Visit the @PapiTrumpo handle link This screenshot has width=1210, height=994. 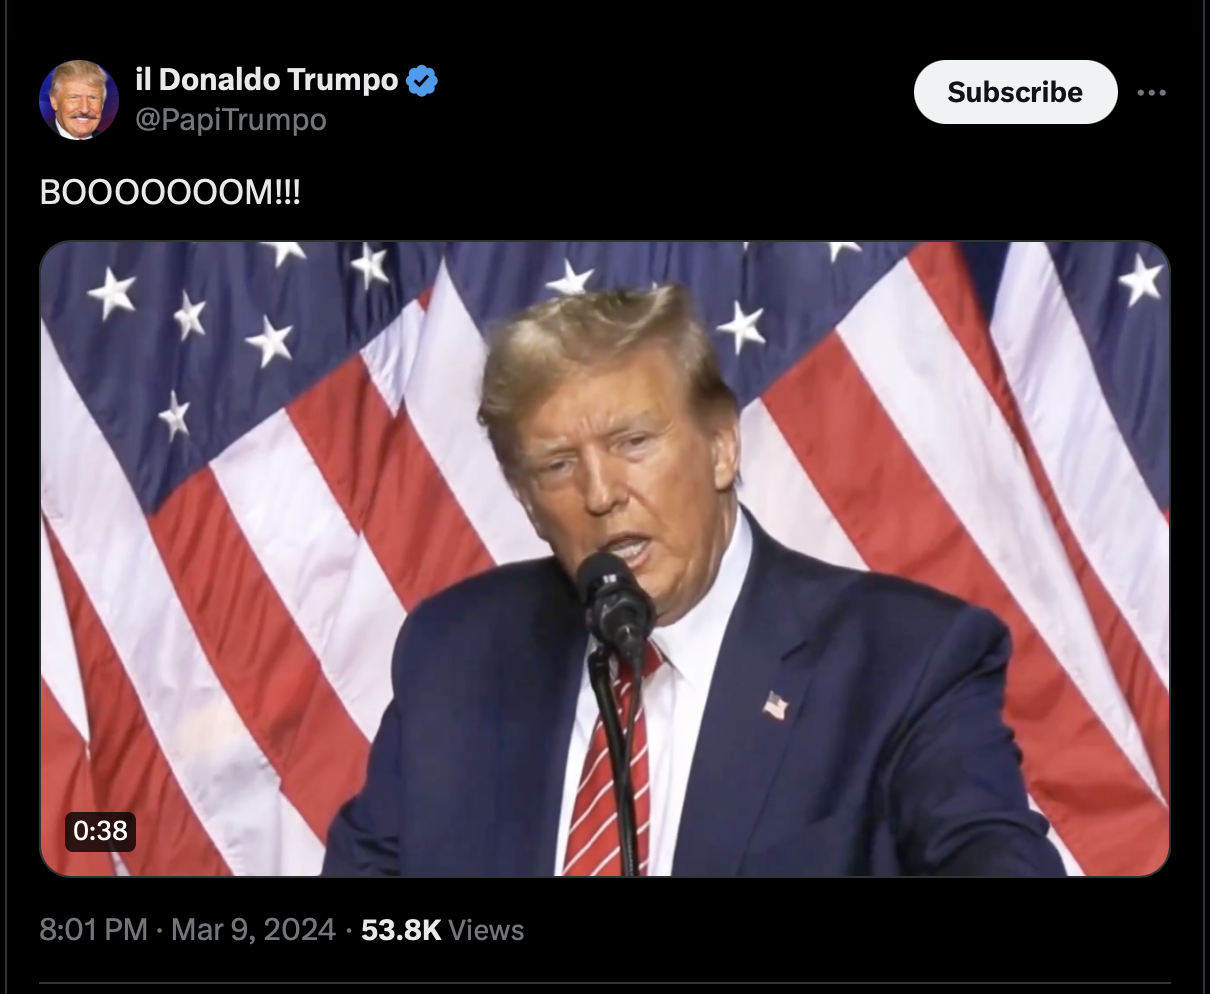pos(231,120)
